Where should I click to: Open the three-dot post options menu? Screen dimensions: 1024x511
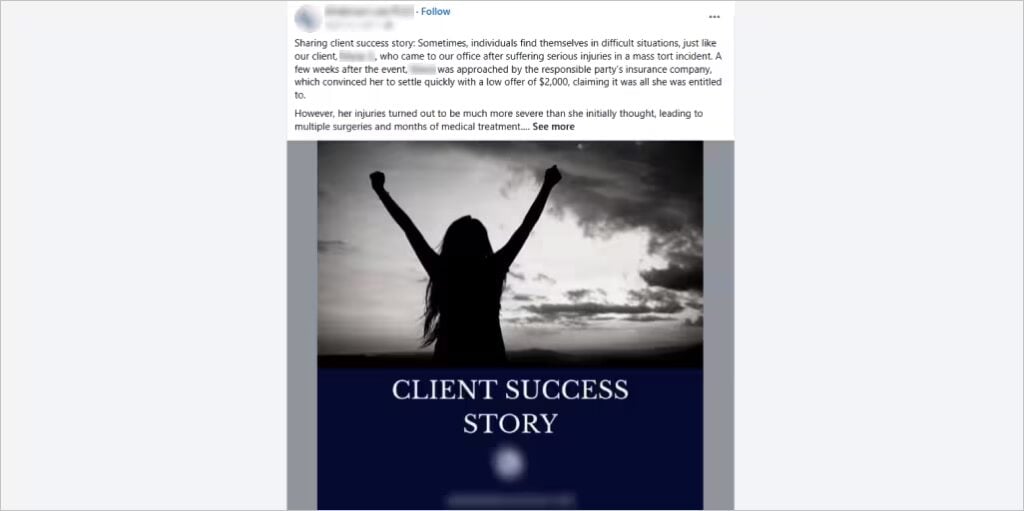pyautogui.click(x=714, y=17)
